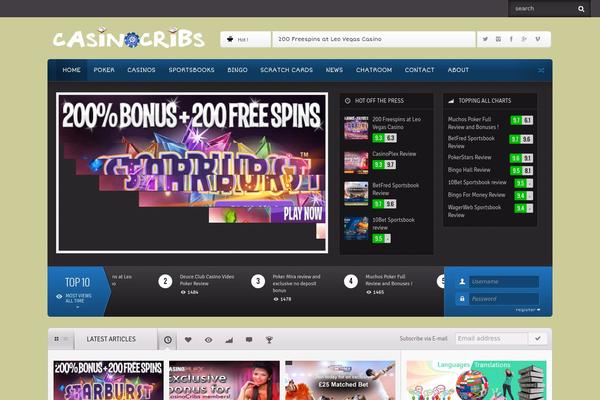Sort articles by most commented speech icon

coord(249,340)
